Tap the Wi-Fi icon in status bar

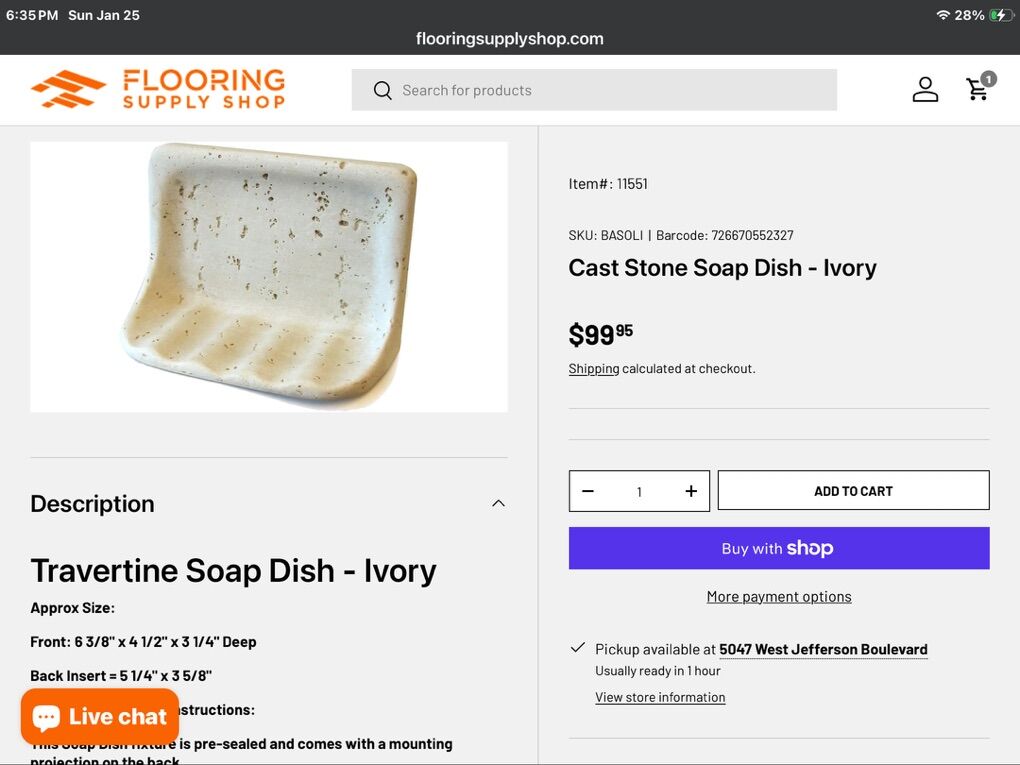click(x=943, y=15)
